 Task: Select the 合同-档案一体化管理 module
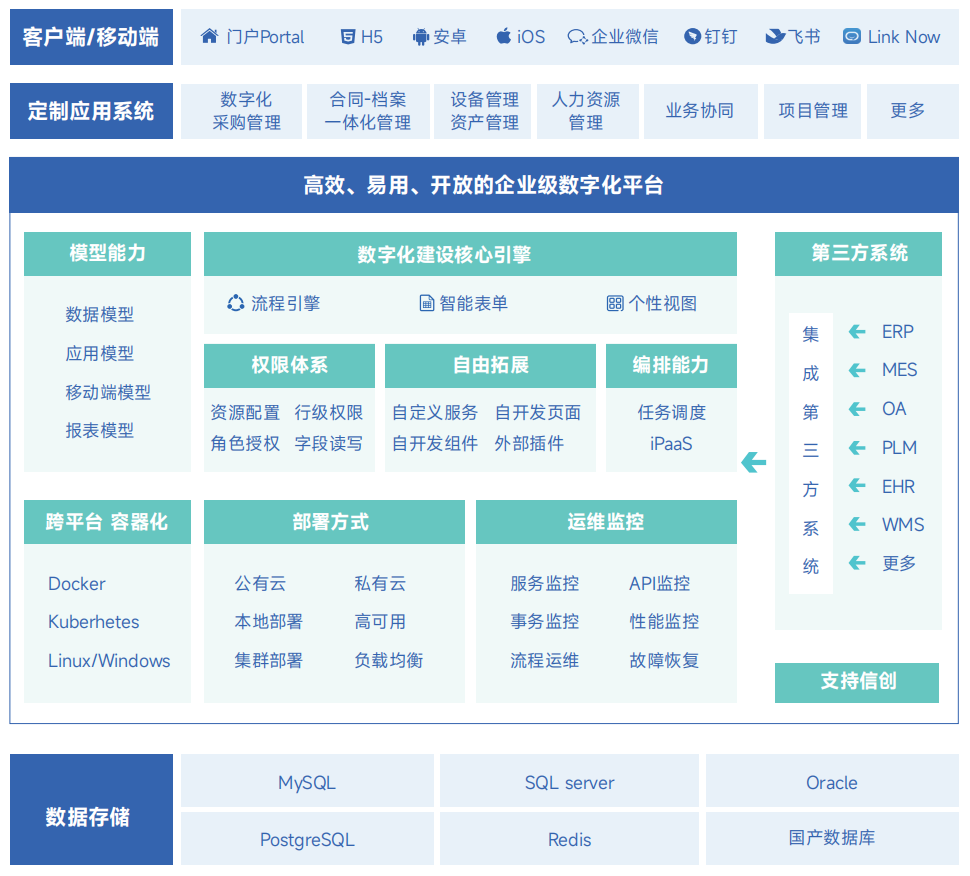[x=368, y=111]
